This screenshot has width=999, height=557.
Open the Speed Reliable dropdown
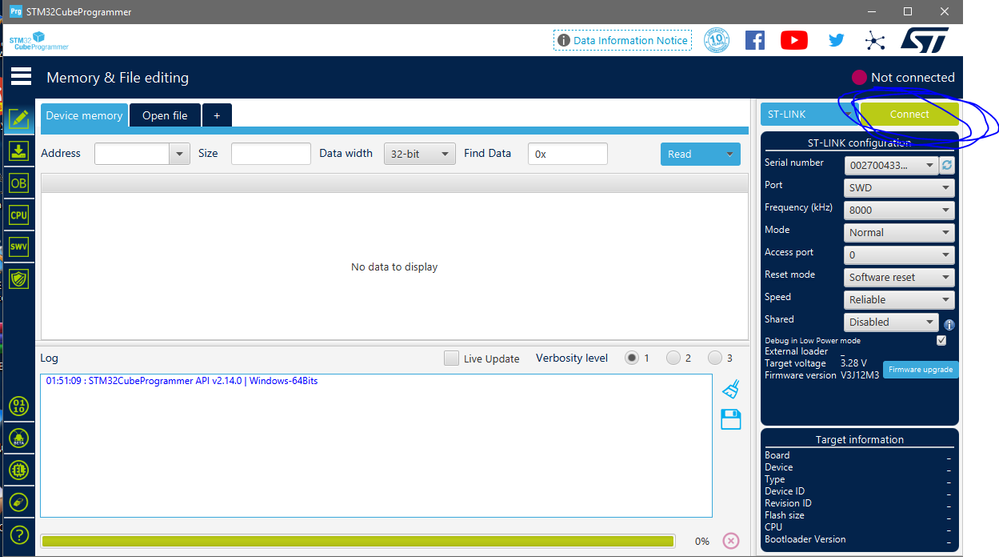(x=899, y=300)
